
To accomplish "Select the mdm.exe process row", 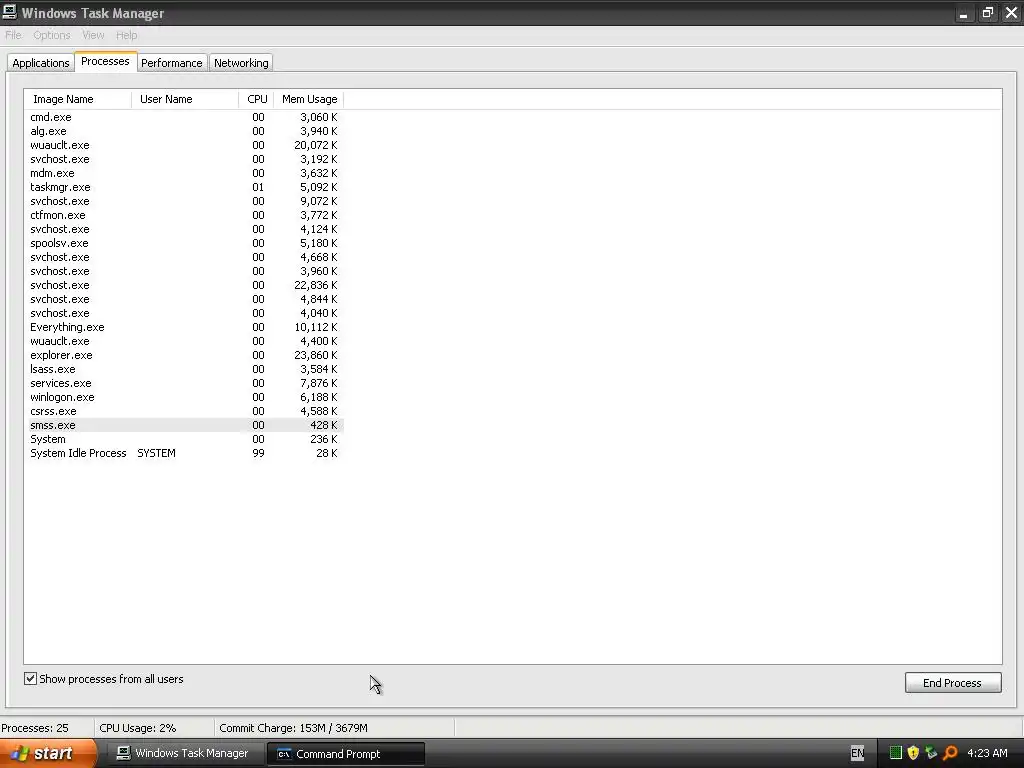I will pos(184,173).
